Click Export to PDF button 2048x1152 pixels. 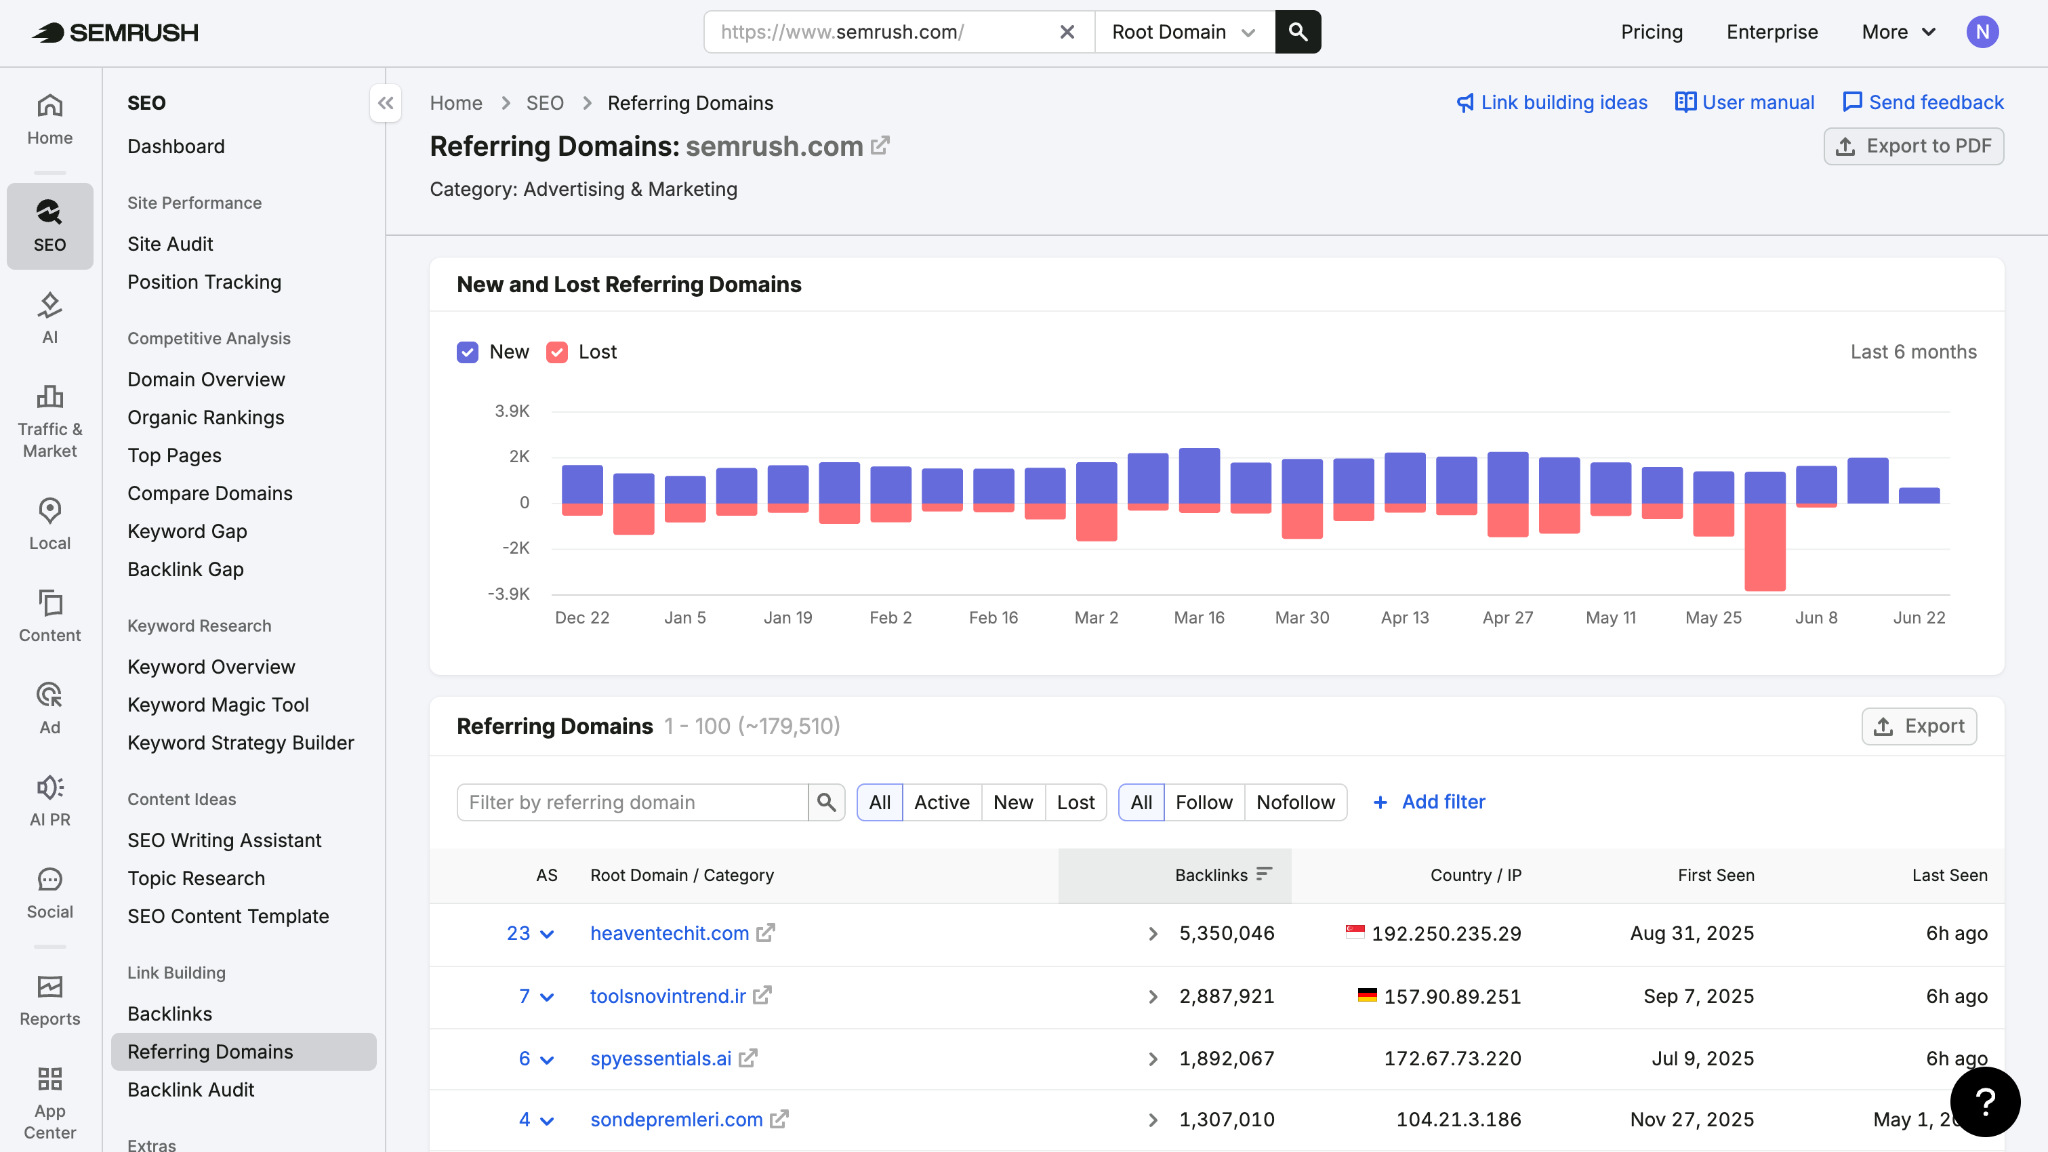point(1913,146)
